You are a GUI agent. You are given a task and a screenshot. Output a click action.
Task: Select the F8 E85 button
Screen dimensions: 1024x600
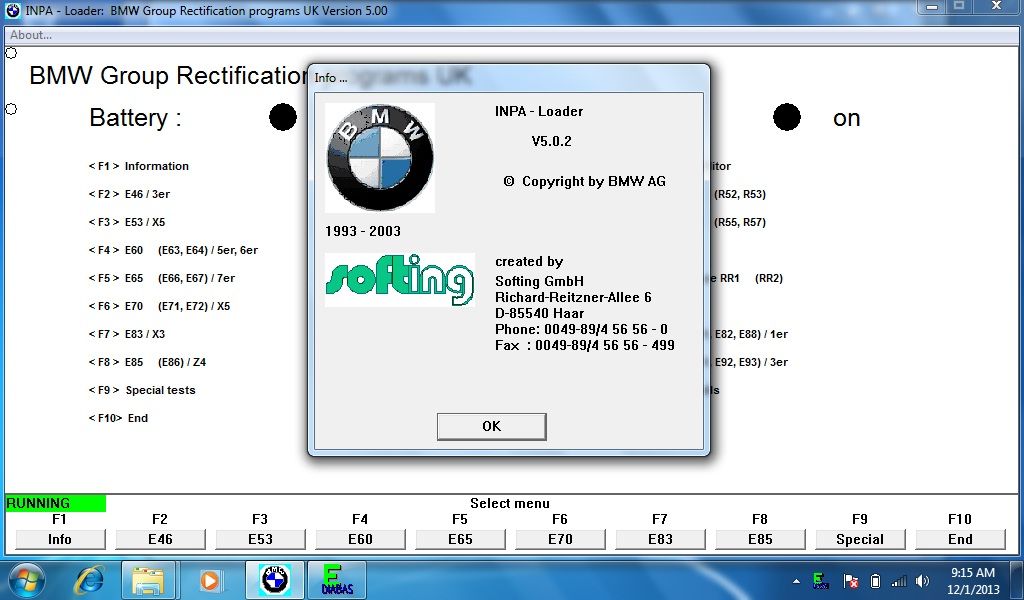(760, 539)
